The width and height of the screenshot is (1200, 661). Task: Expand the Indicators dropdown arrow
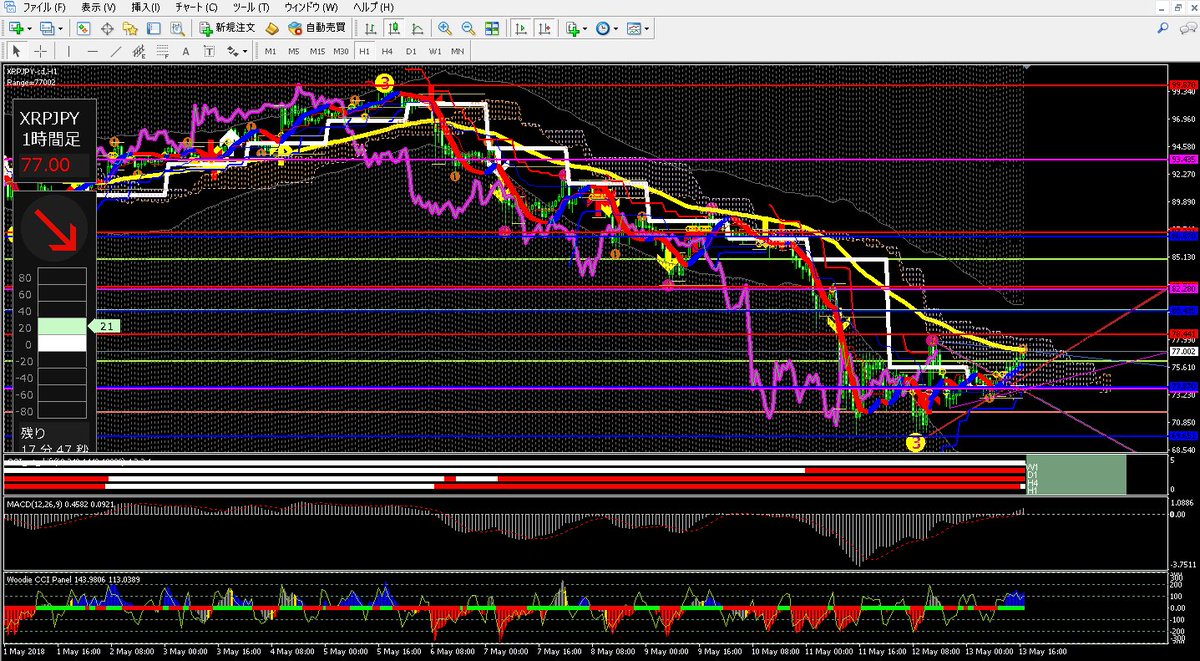[586, 30]
